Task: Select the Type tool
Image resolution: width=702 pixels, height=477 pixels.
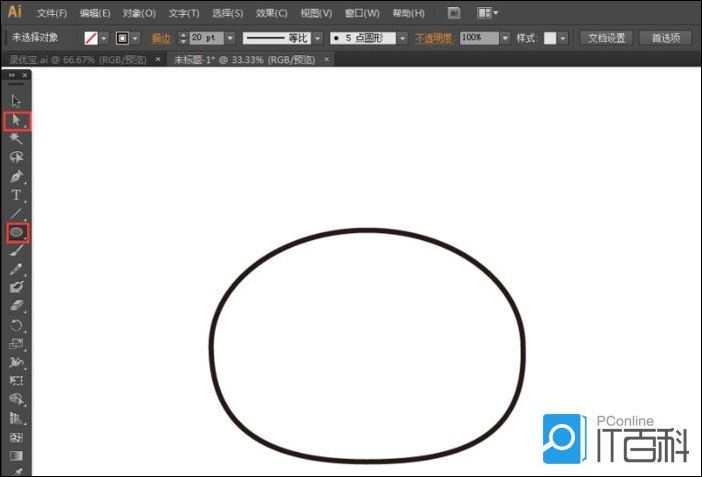Action: click(x=16, y=195)
